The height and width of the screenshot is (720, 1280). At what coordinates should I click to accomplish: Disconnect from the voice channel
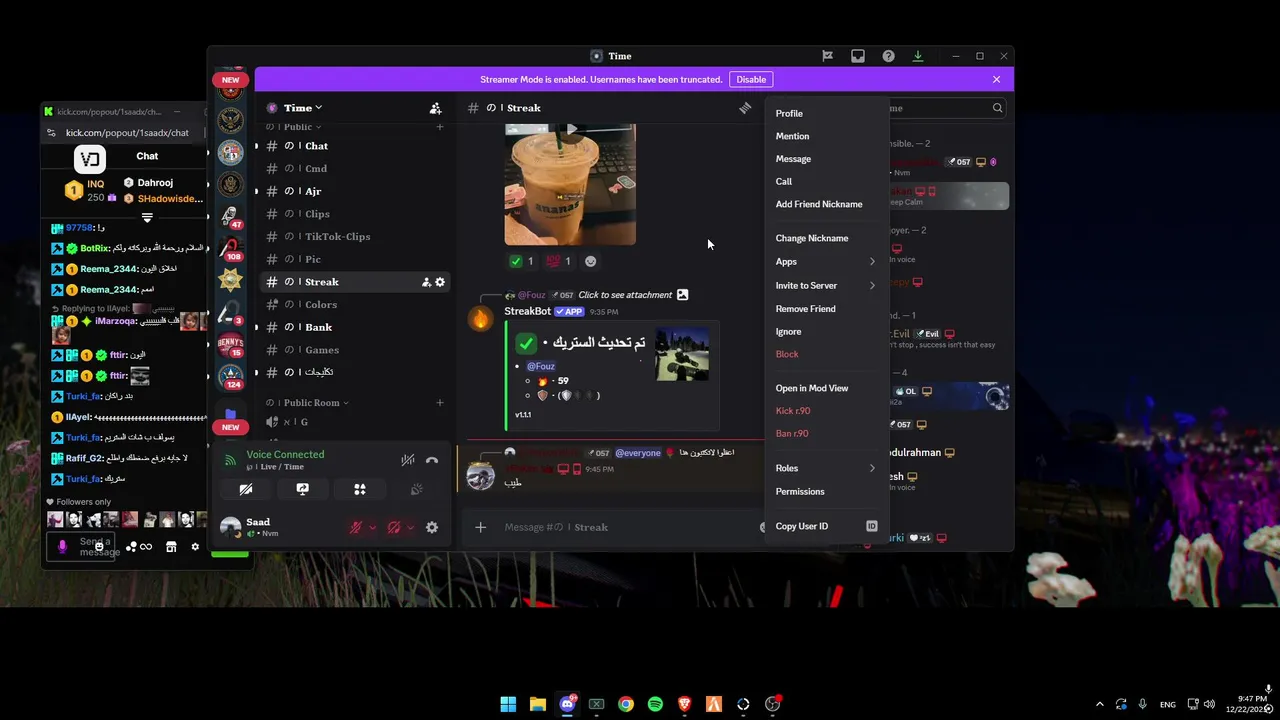(432, 460)
